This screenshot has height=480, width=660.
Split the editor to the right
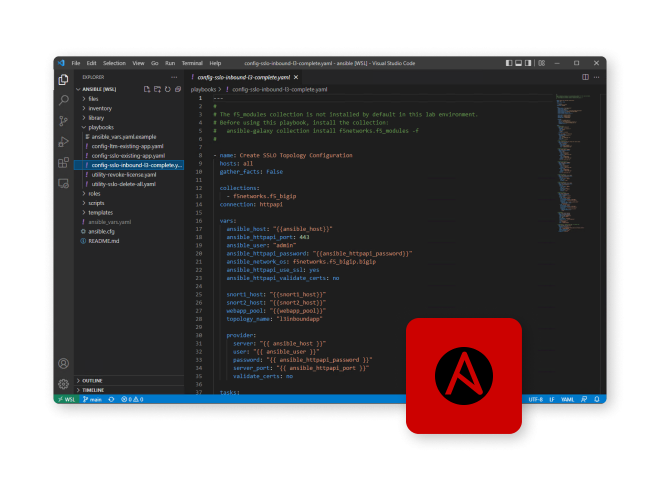585,77
